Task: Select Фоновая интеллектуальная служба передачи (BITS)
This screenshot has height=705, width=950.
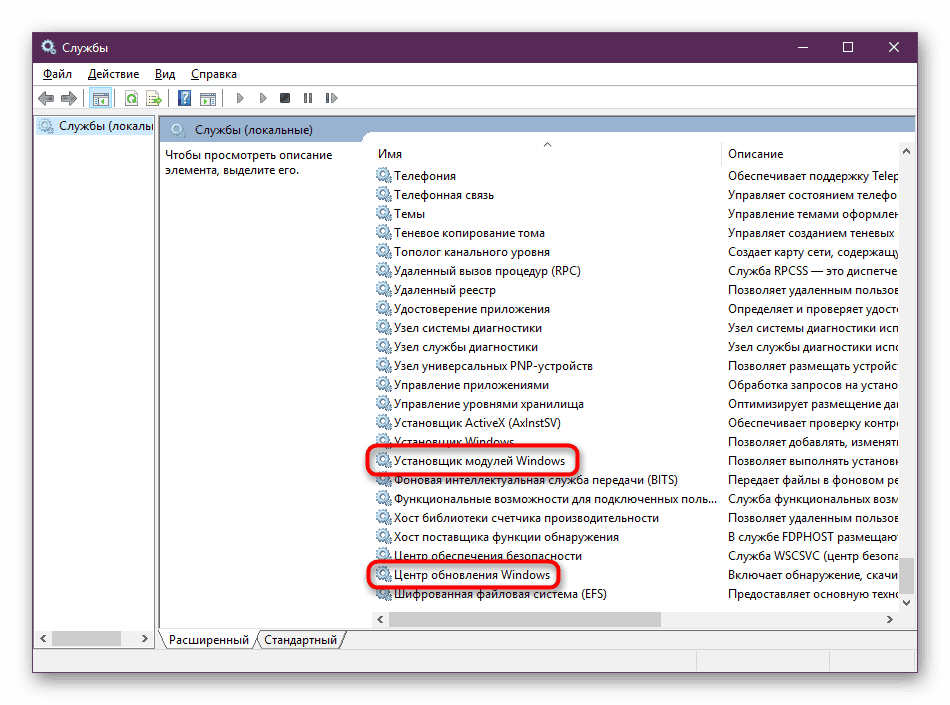Action: (x=536, y=480)
